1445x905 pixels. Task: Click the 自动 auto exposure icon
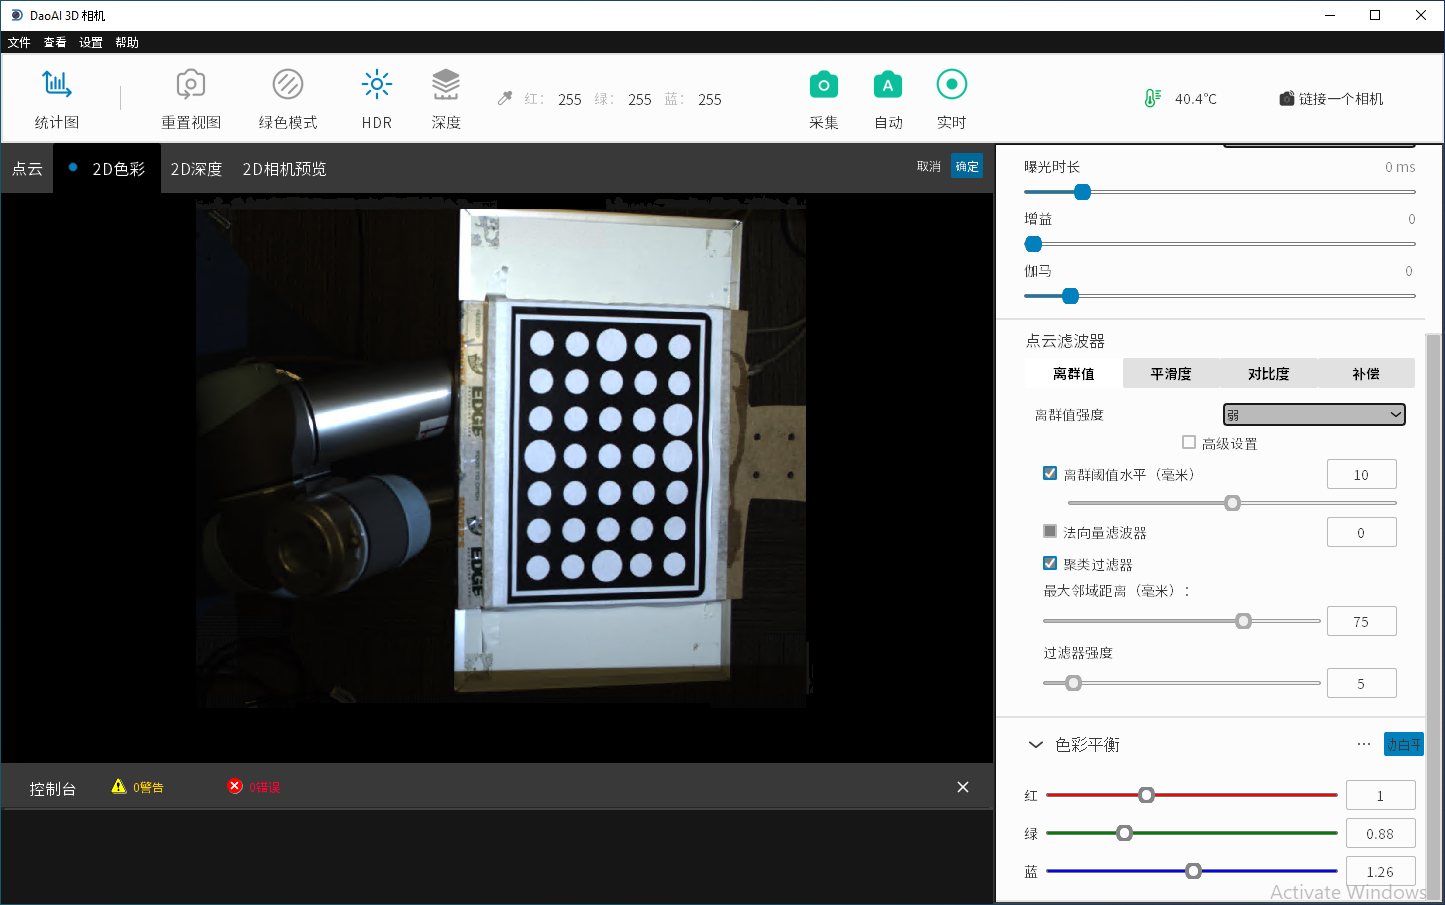point(888,85)
